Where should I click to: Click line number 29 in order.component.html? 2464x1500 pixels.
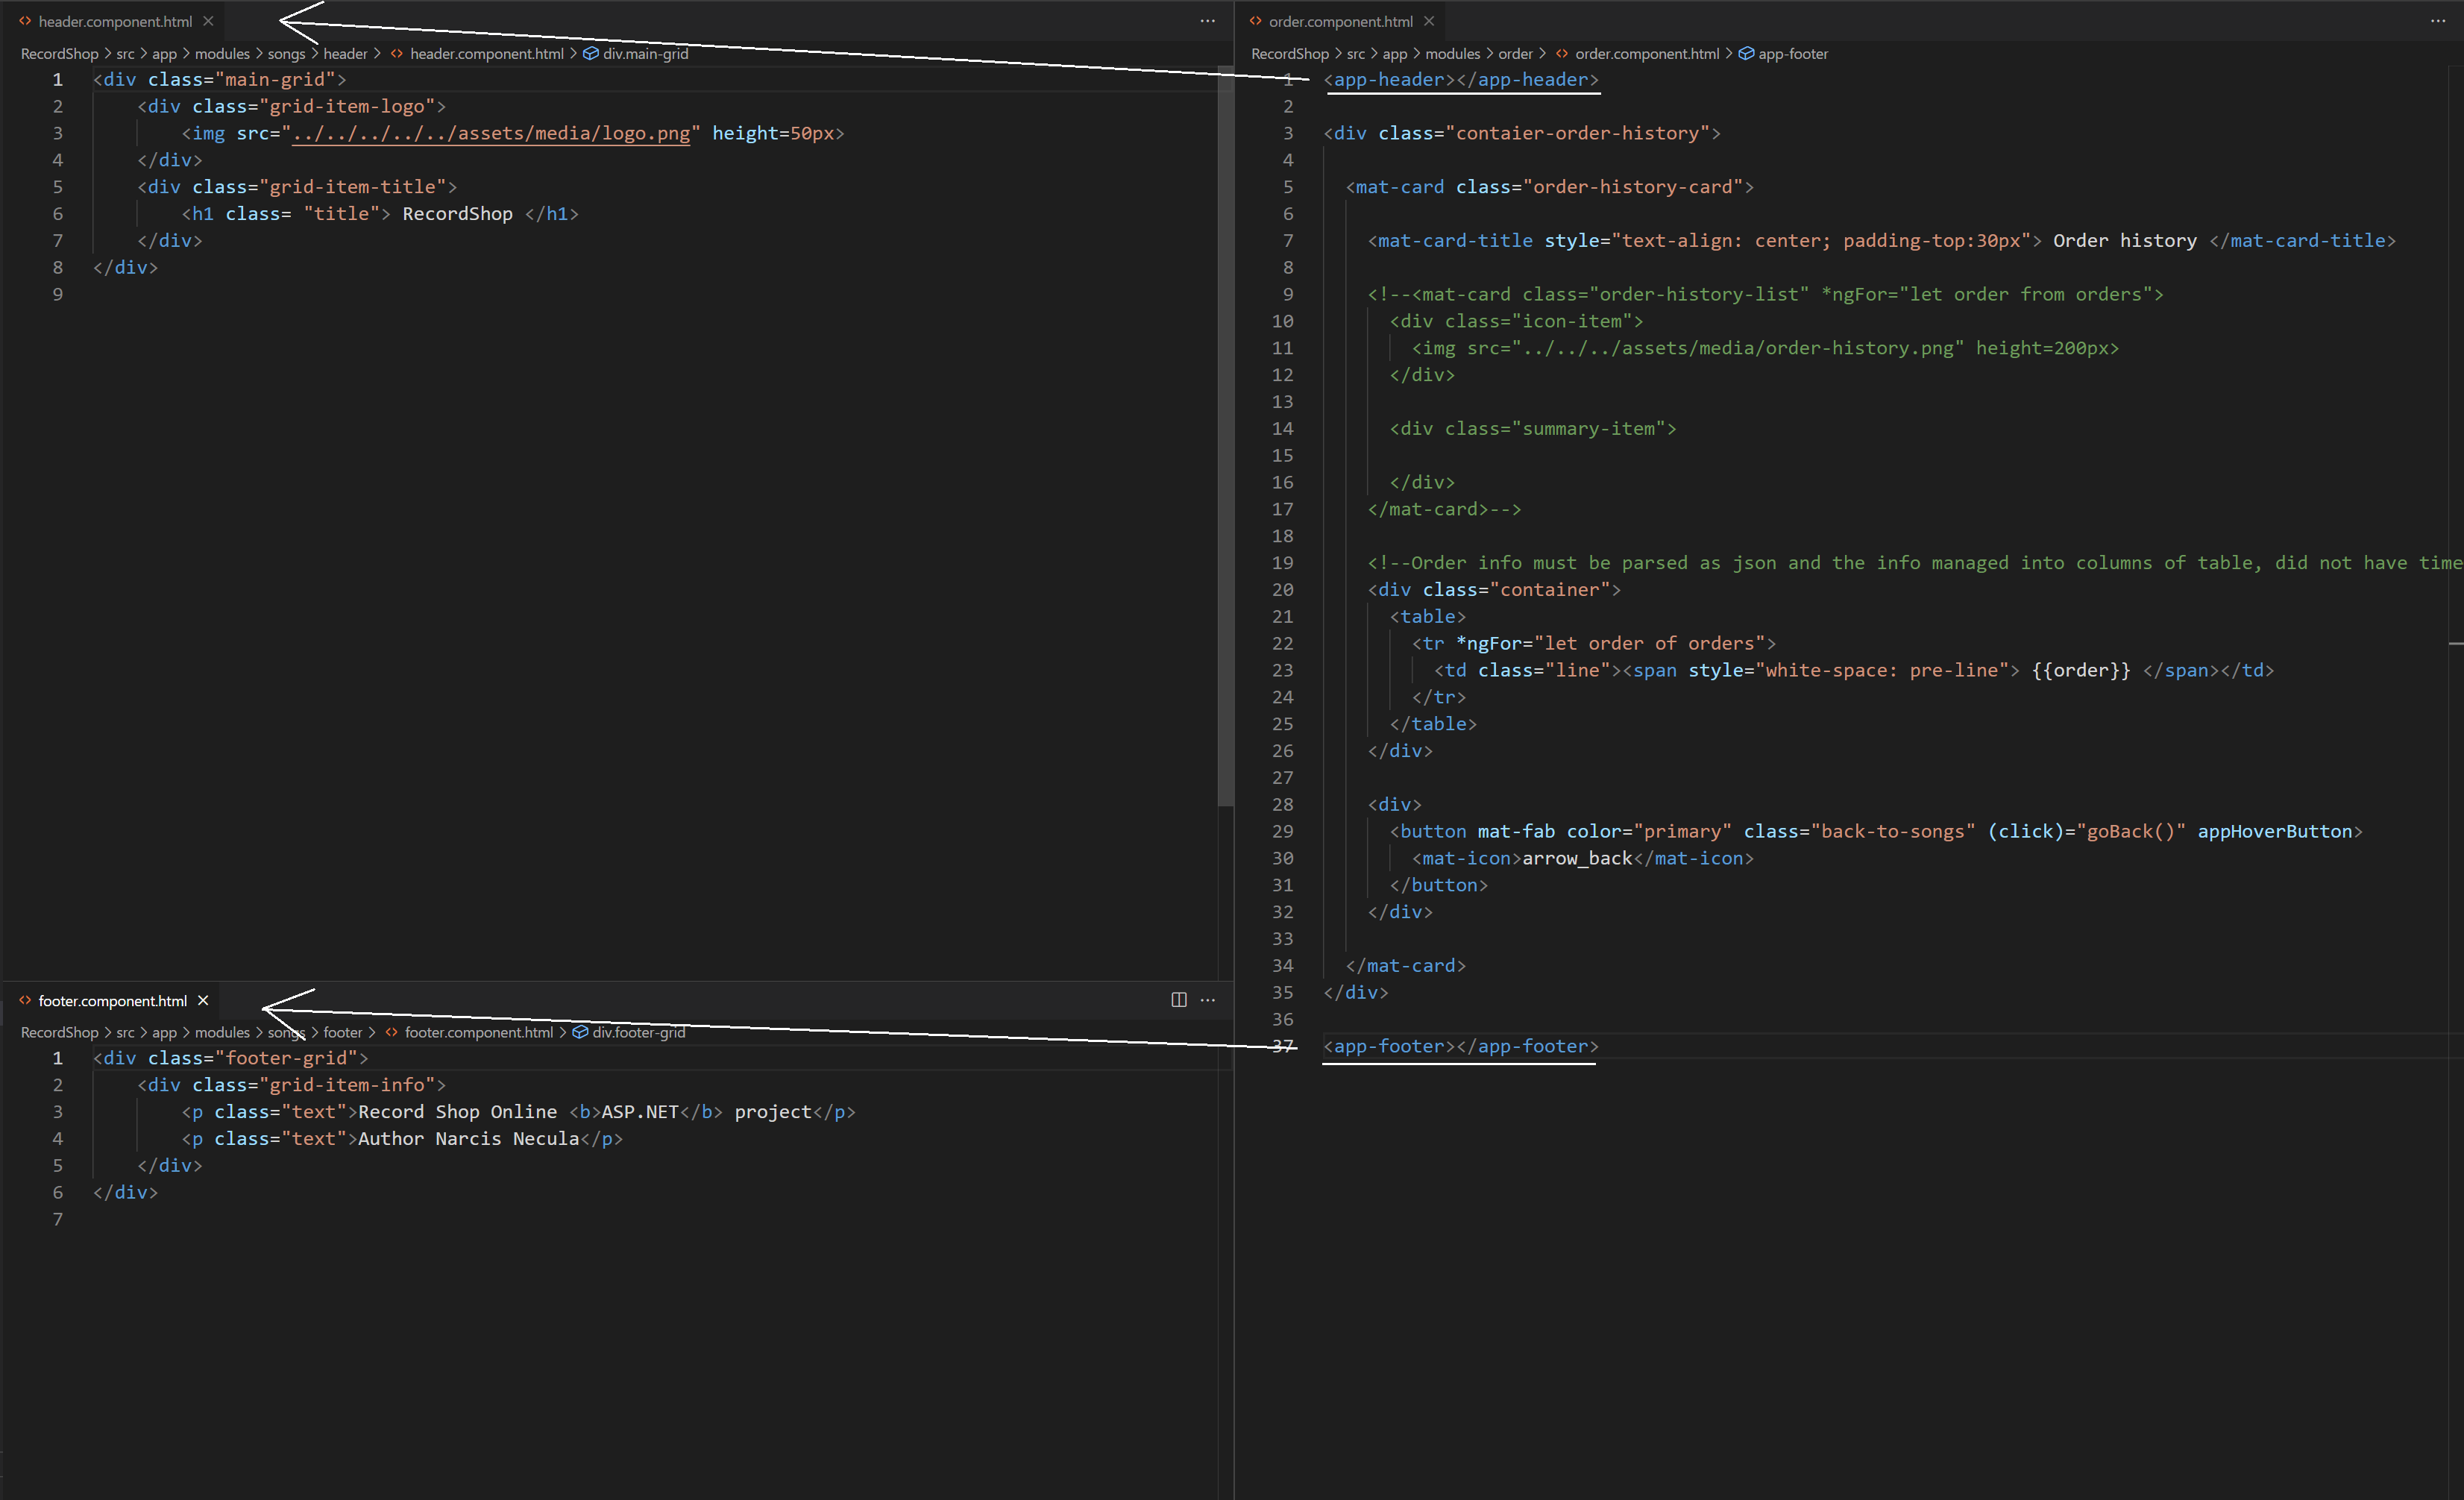tap(1281, 831)
